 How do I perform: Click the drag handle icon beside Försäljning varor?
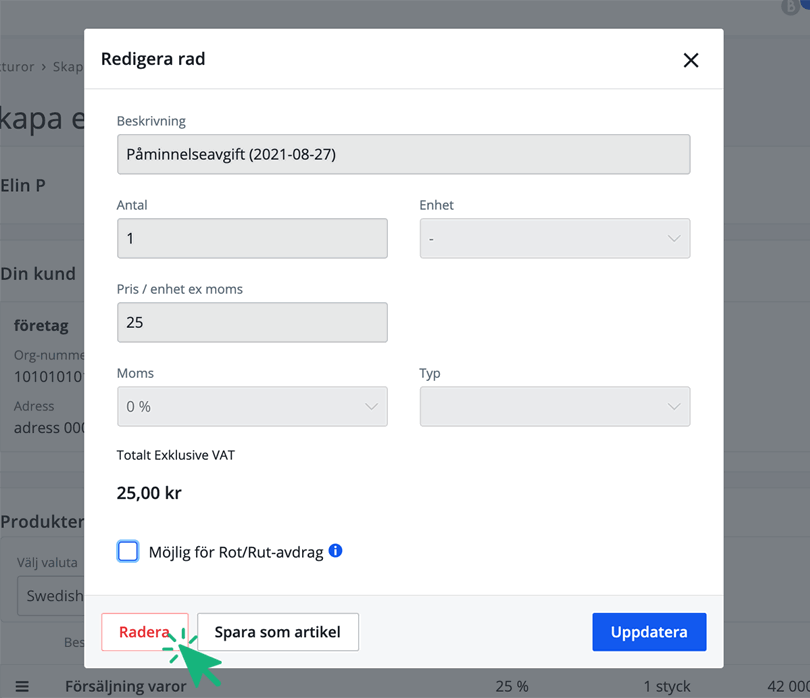coord(22,687)
